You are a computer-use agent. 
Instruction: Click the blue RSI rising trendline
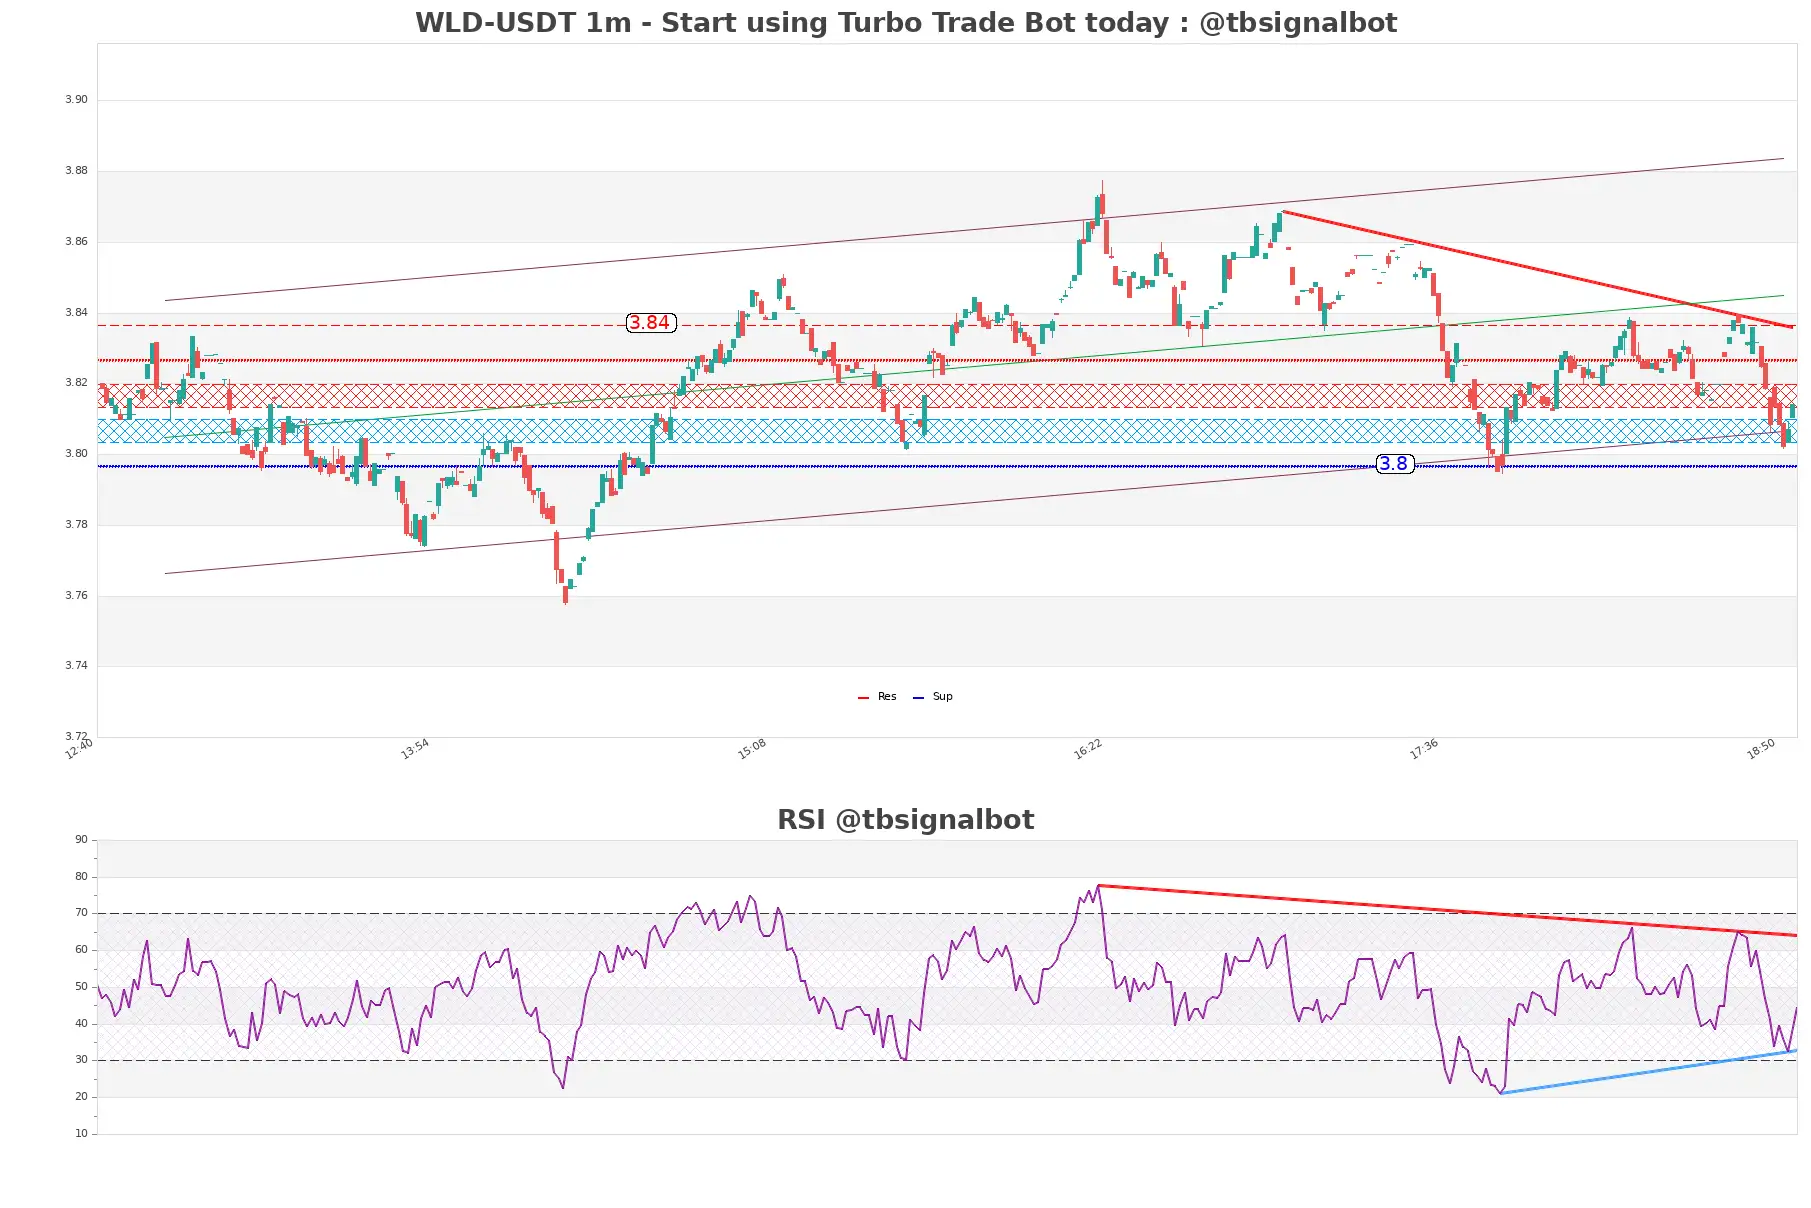pyautogui.click(x=1649, y=1071)
